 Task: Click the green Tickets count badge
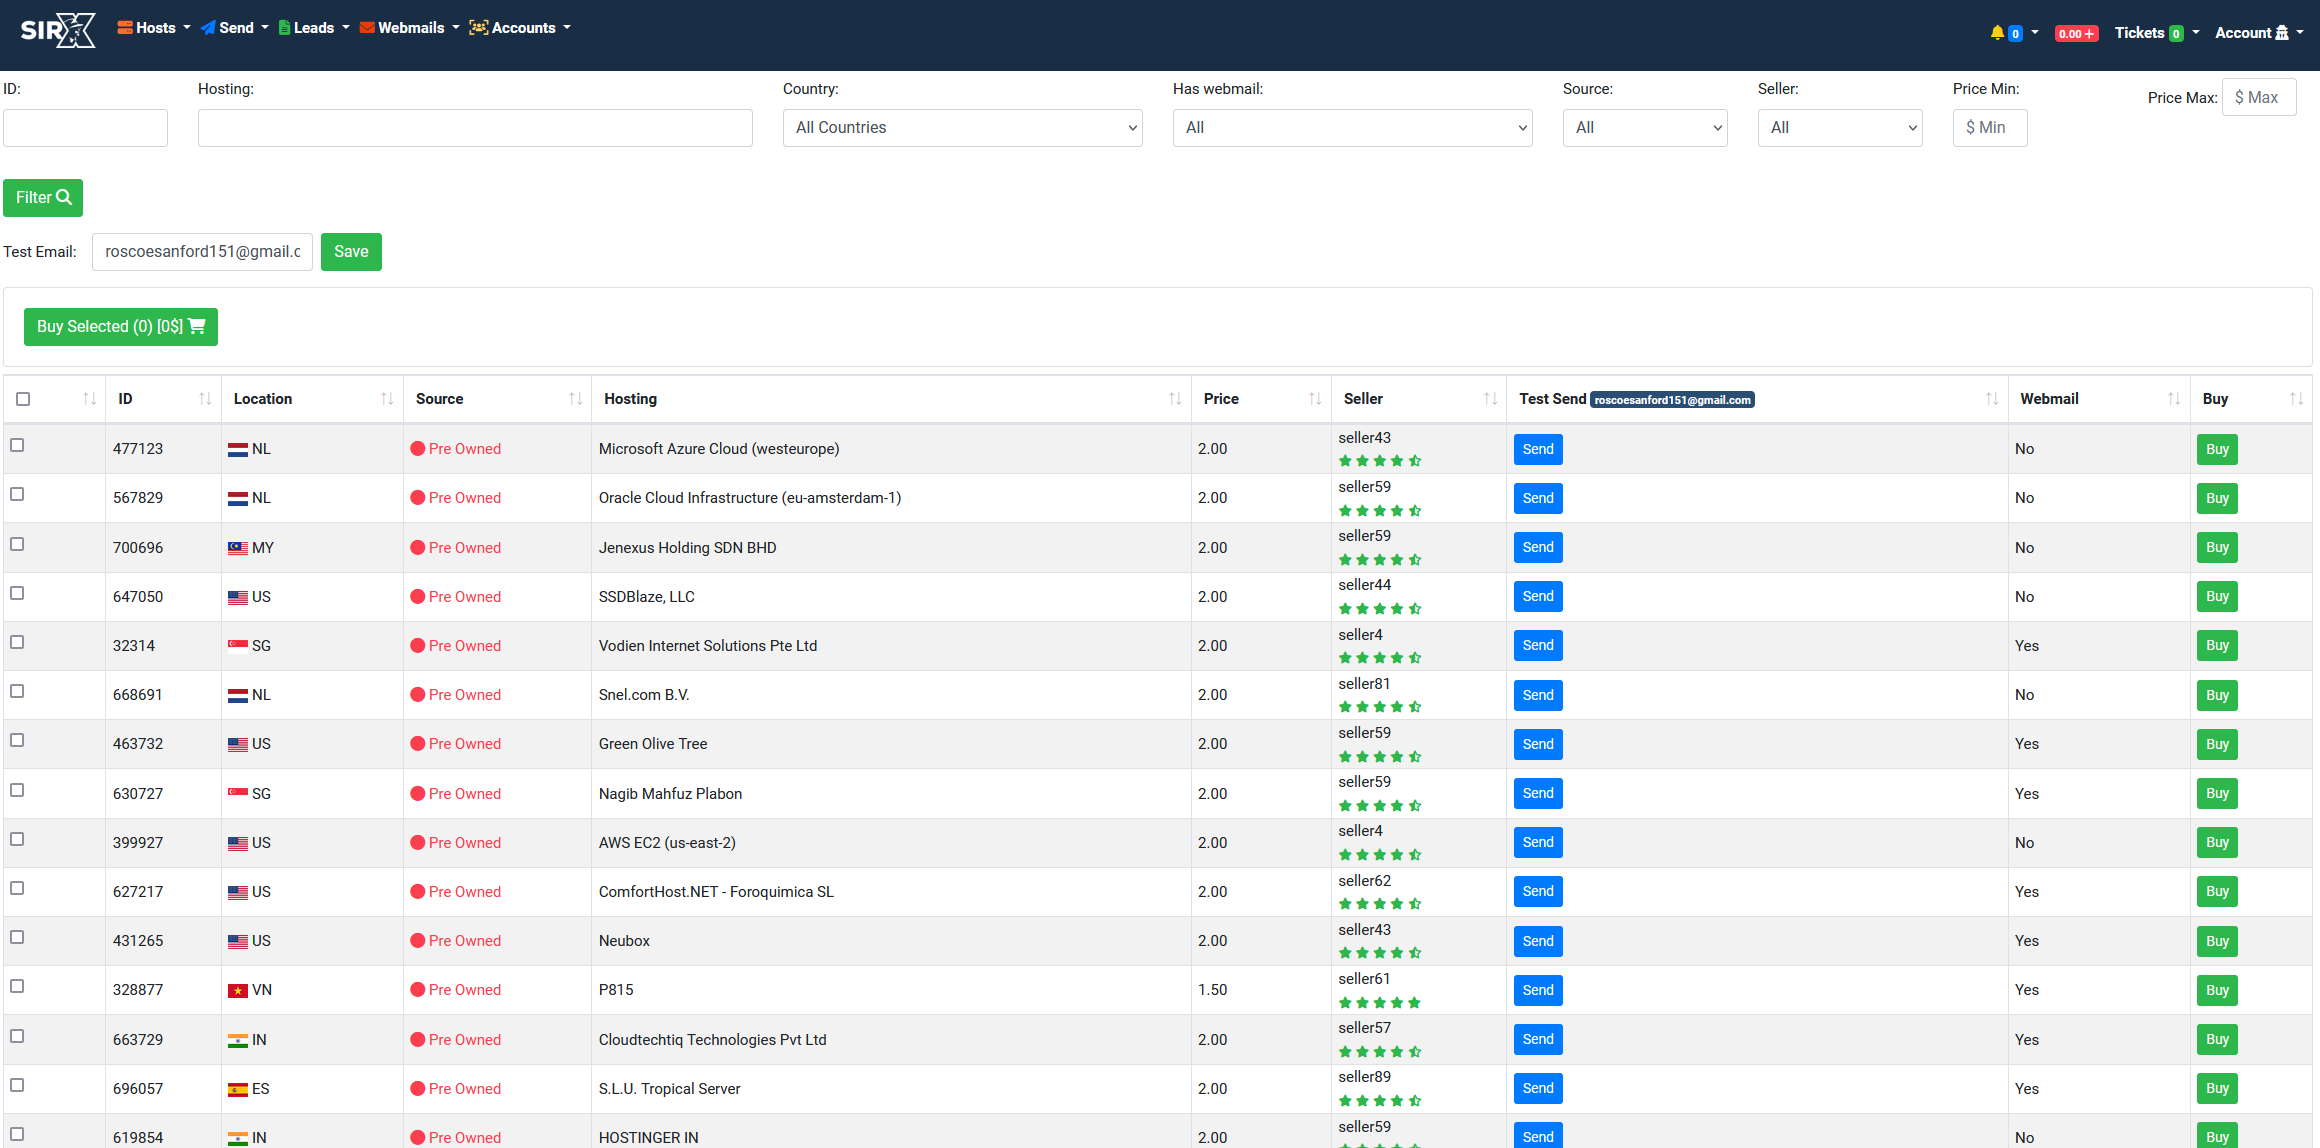[x=2176, y=34]
